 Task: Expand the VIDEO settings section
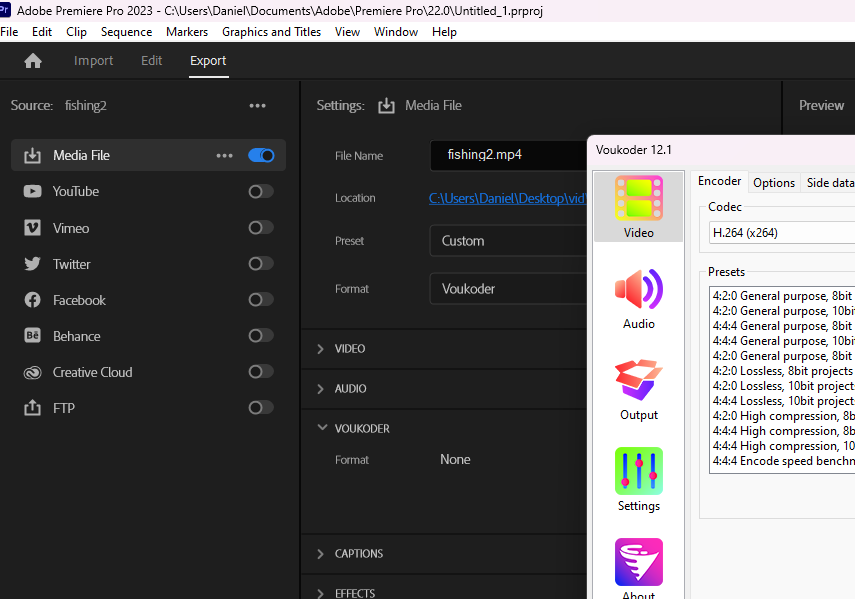point(321,349)
